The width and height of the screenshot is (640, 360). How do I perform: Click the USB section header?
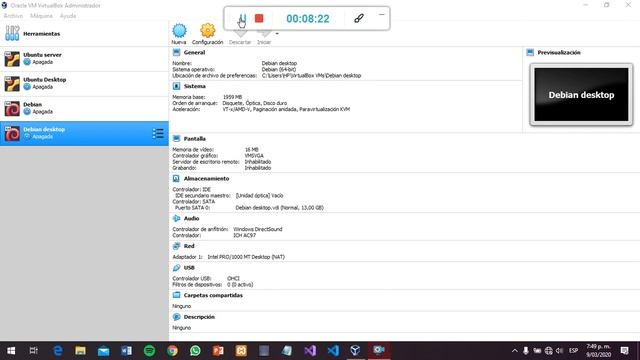point(189,268)
